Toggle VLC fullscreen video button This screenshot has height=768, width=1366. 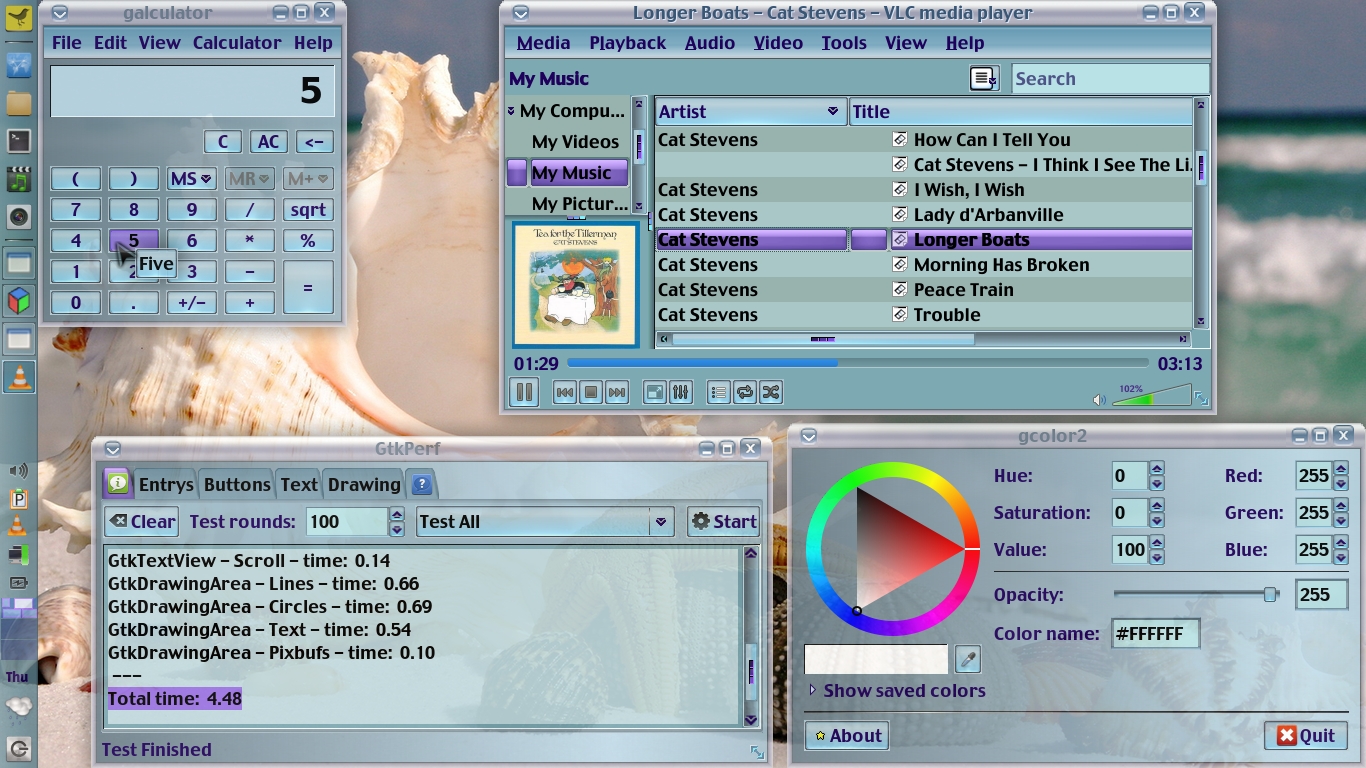[x=654, y=393]
